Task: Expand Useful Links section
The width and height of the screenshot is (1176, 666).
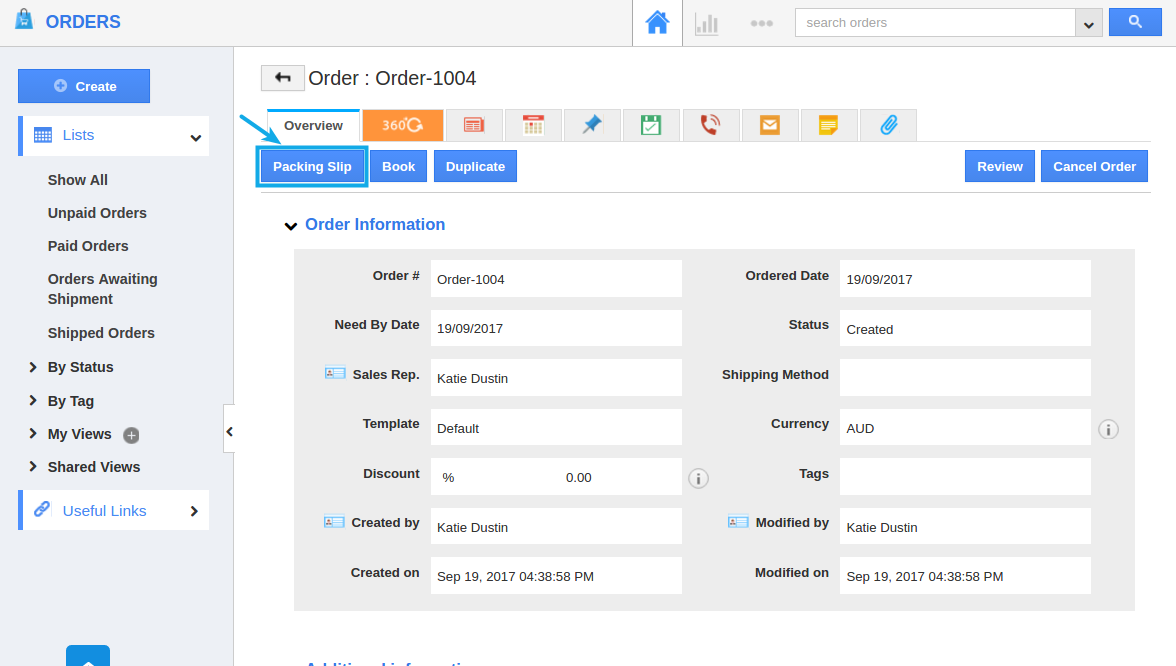Action: click(194, 511)
